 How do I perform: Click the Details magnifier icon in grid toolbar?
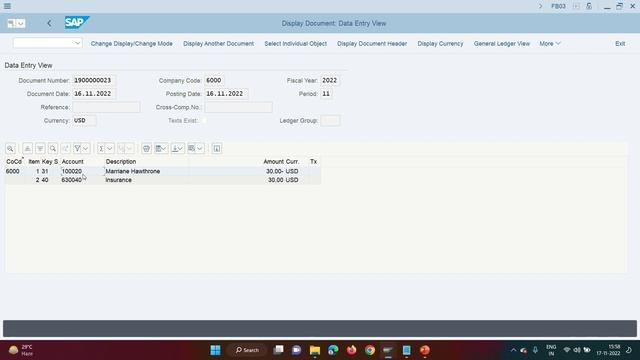[x=11, y=149]
